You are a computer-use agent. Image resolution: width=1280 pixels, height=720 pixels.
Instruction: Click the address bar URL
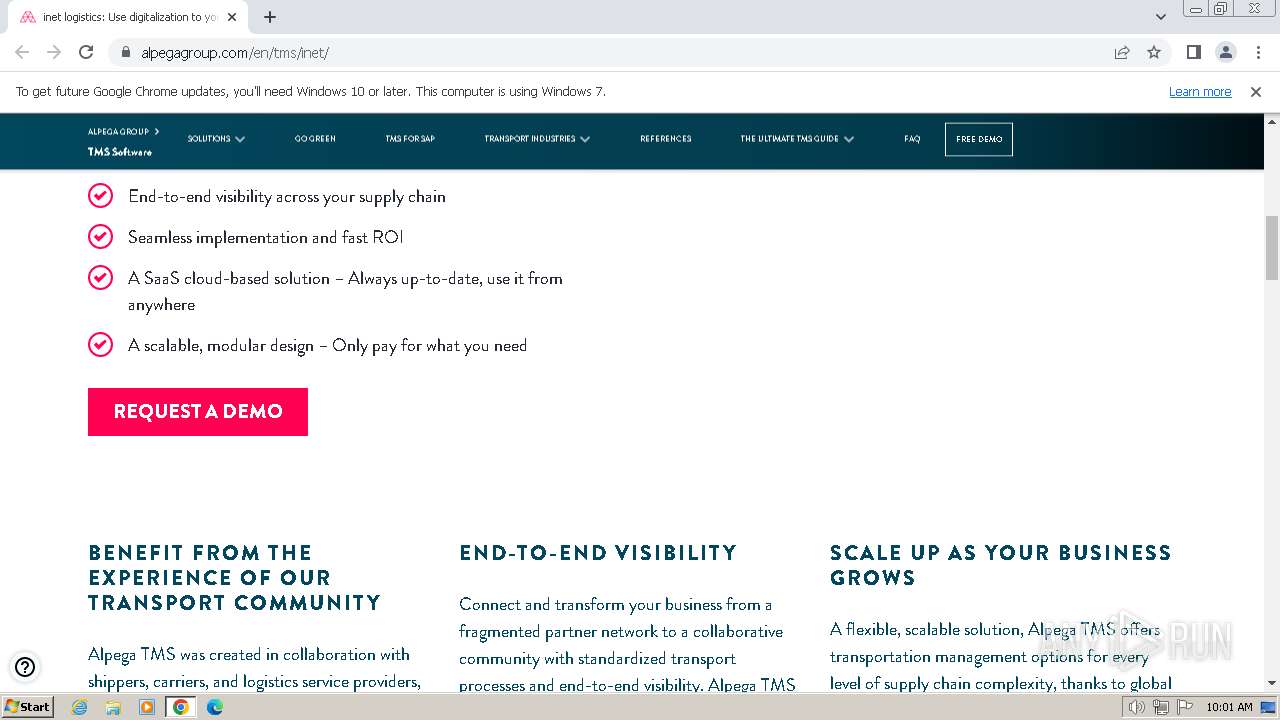point(235,53)
